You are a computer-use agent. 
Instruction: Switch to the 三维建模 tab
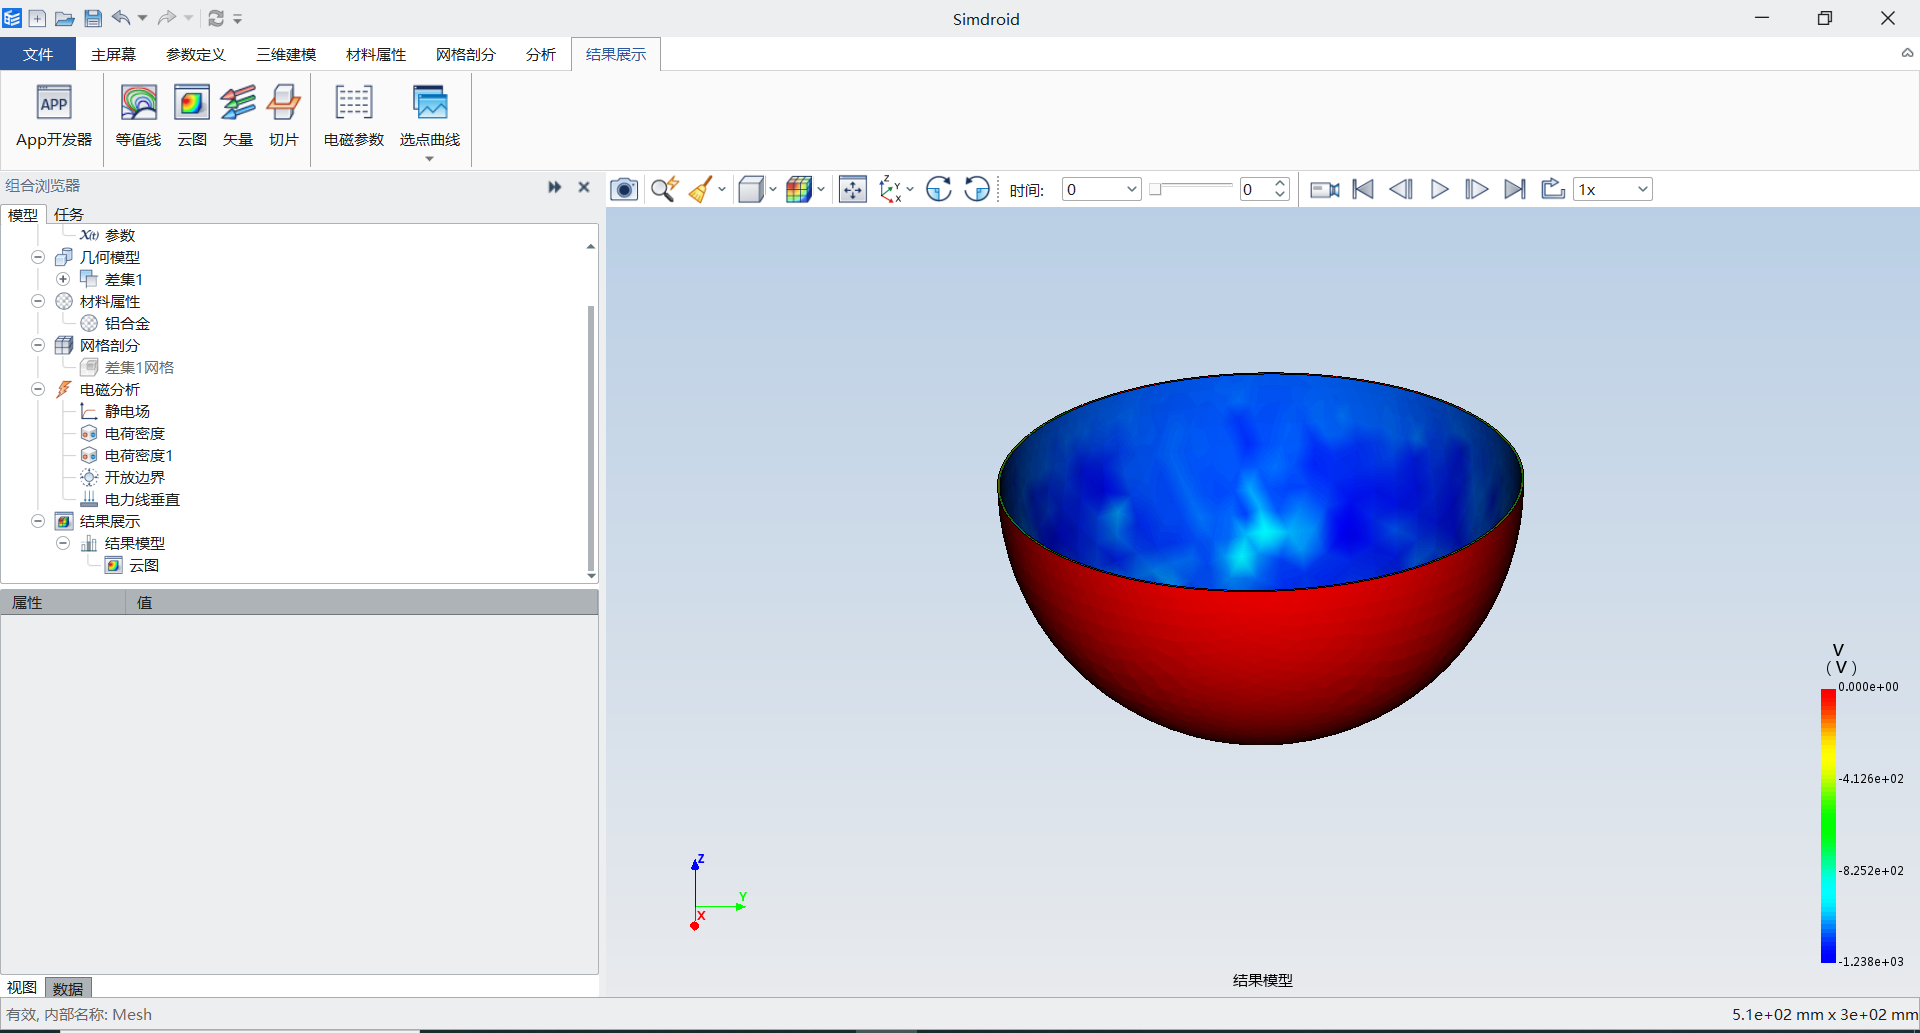click(286, 54)
